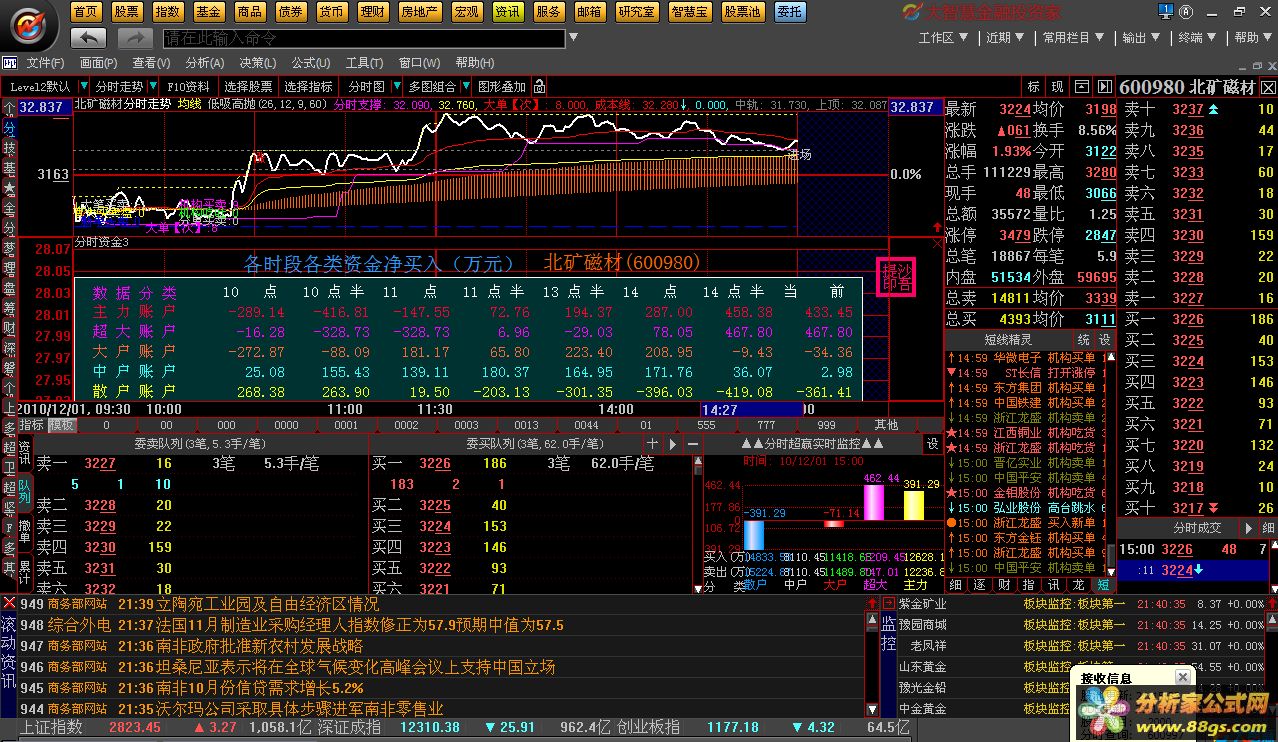
Task: Open the 分析(A) menu
Action: [x=204, y=62]
